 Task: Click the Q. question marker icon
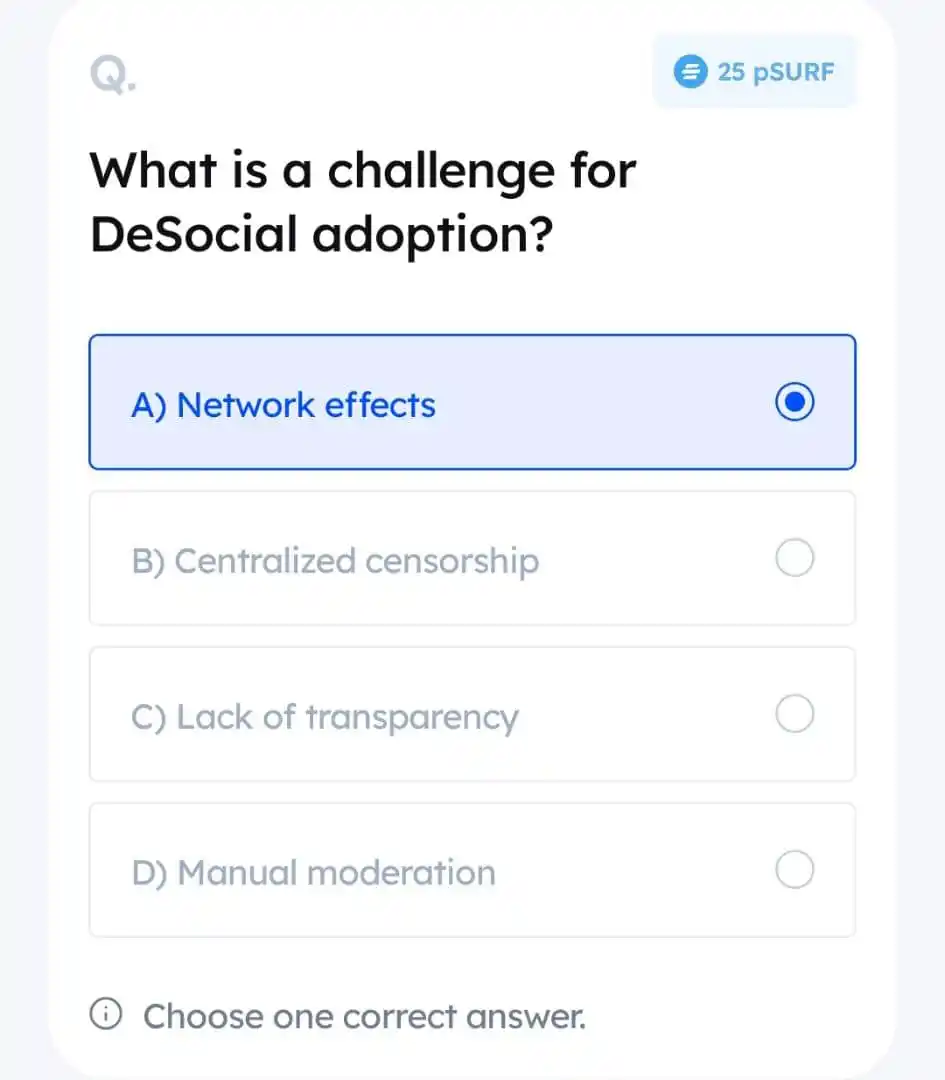point(113,75)
